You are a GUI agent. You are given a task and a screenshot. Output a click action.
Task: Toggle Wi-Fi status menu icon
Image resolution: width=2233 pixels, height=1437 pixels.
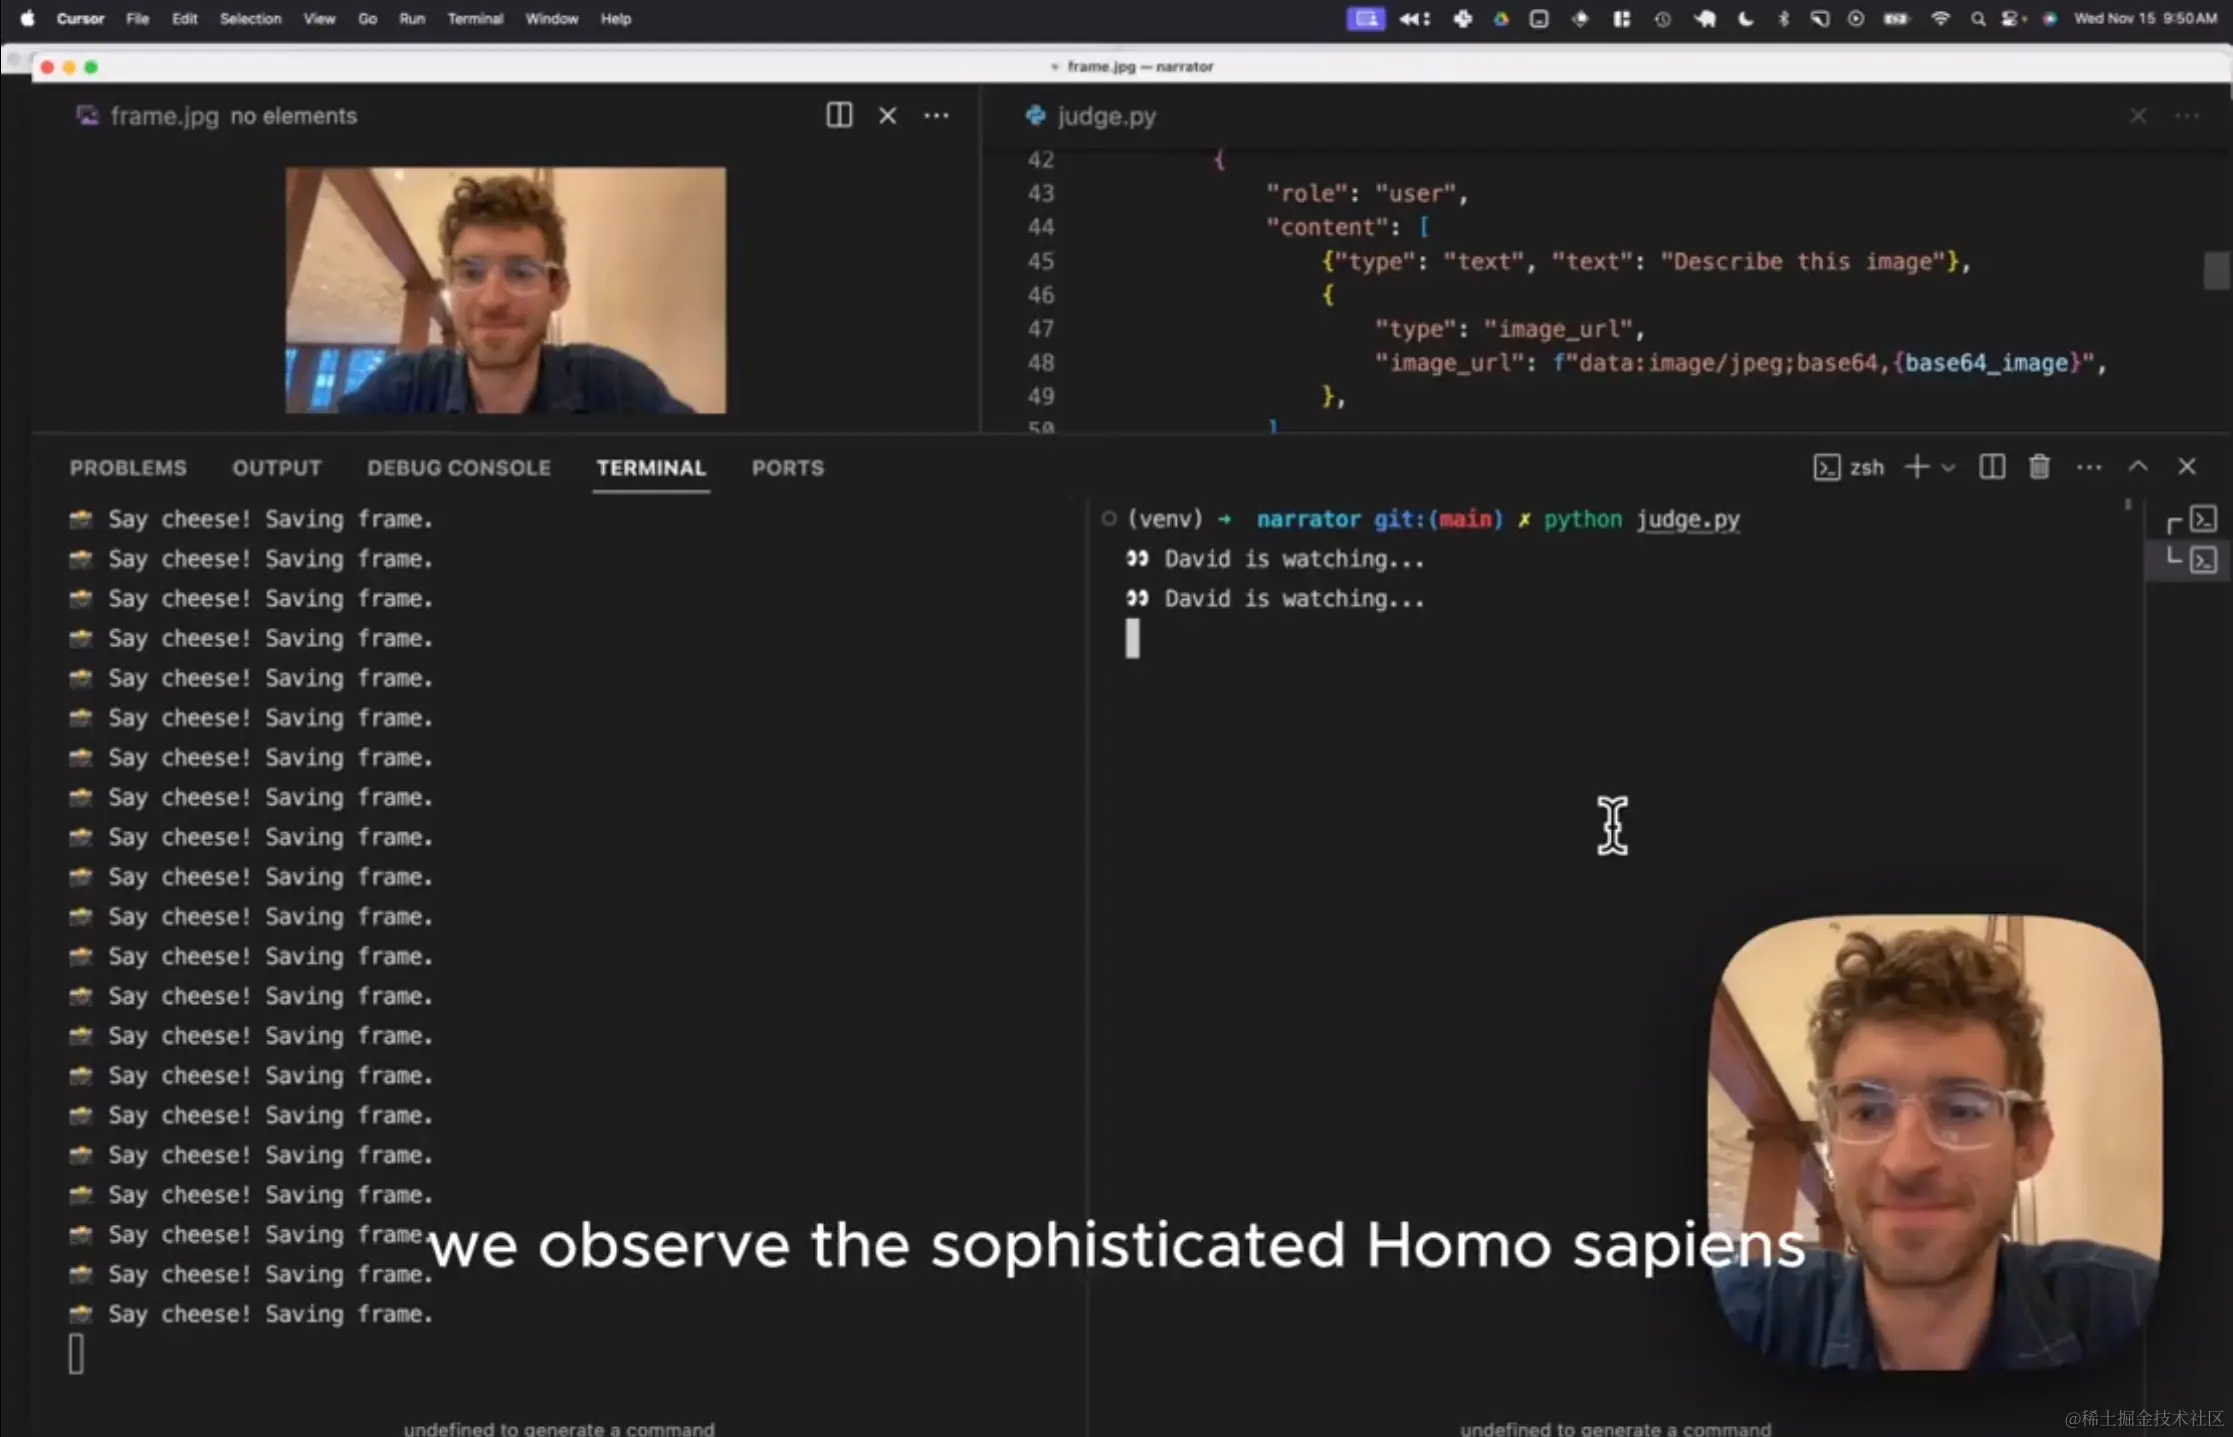click(x=1940, y=19)
